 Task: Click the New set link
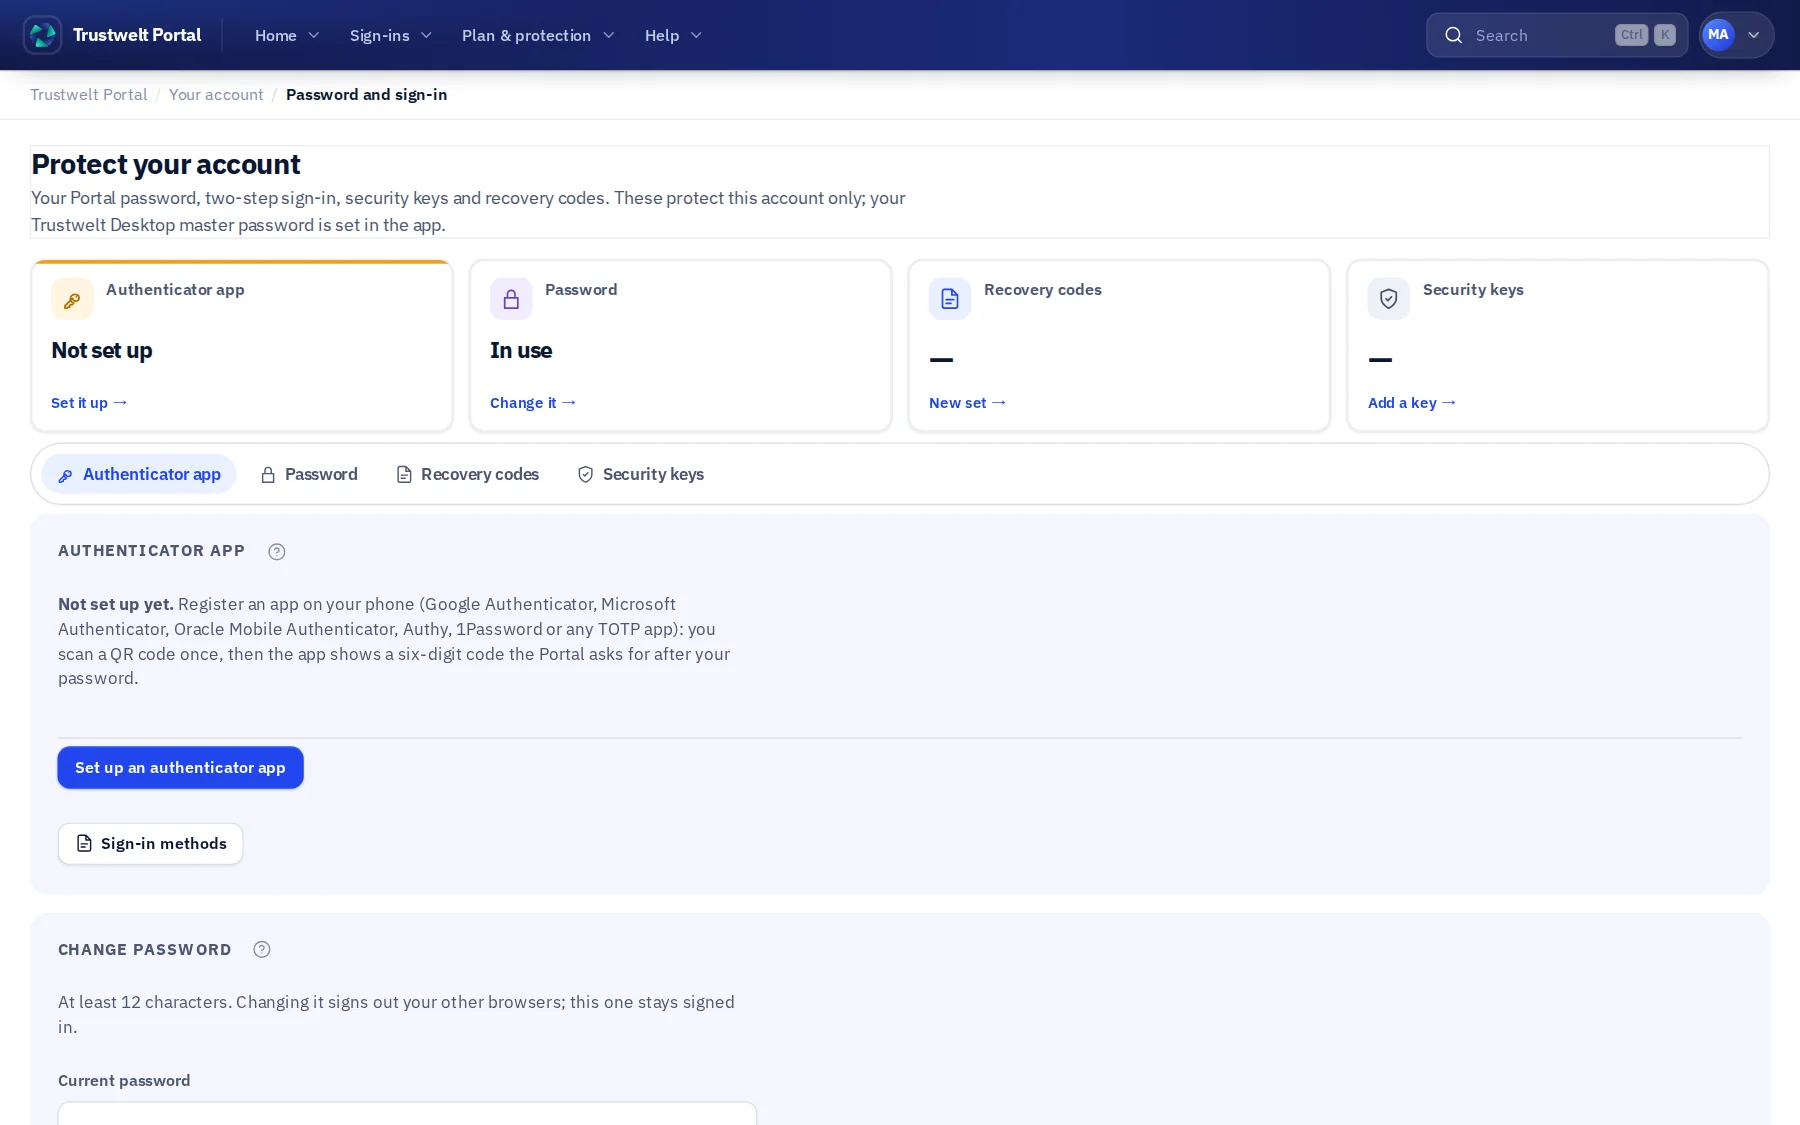point(967,403)
